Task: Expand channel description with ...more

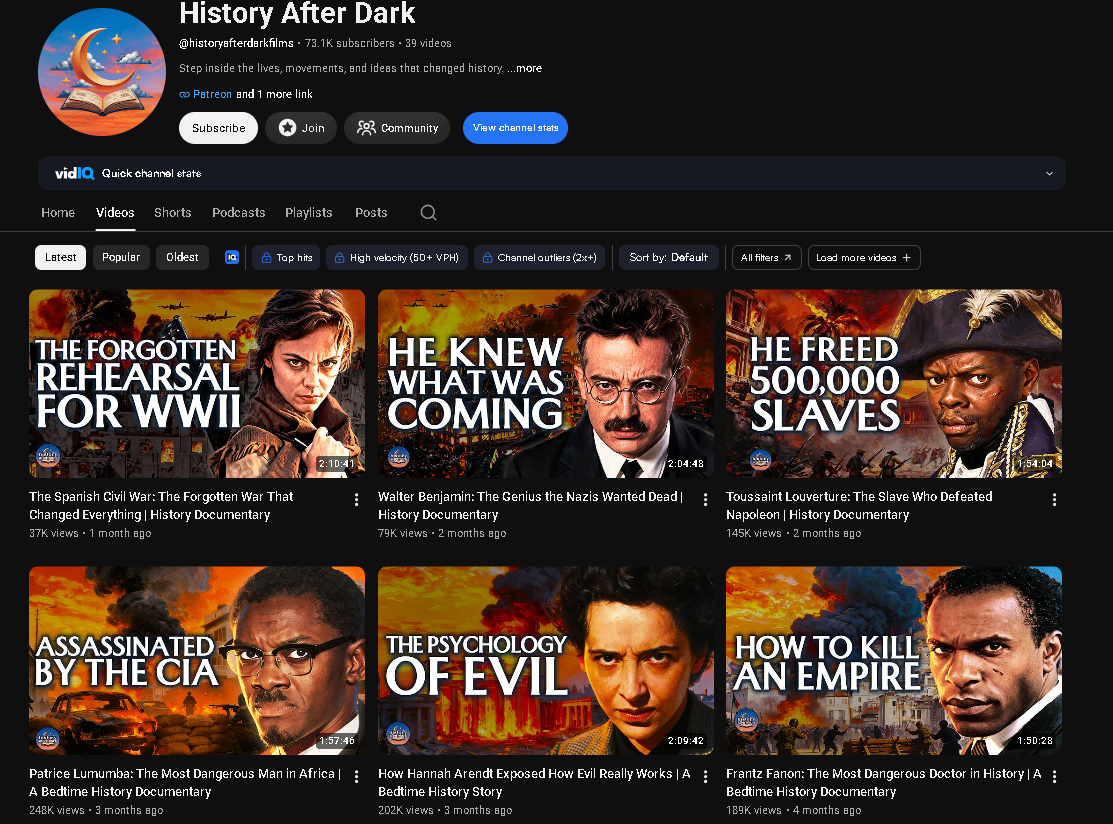Action: (x=525, y=68)
